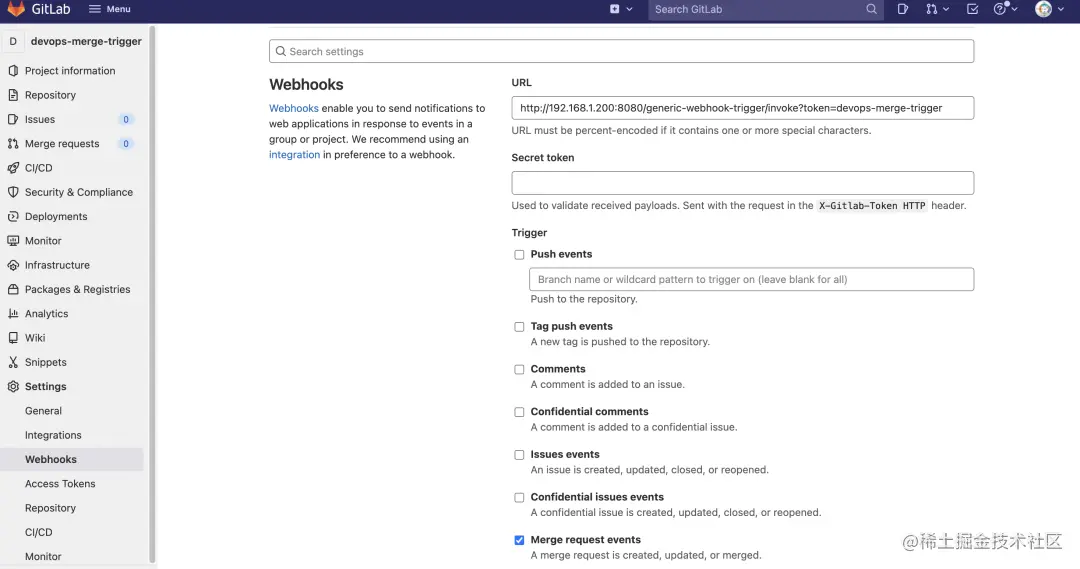Click the Deployments sidebar icon
This screenshot has width=1080, height=569.
[13, 216]
